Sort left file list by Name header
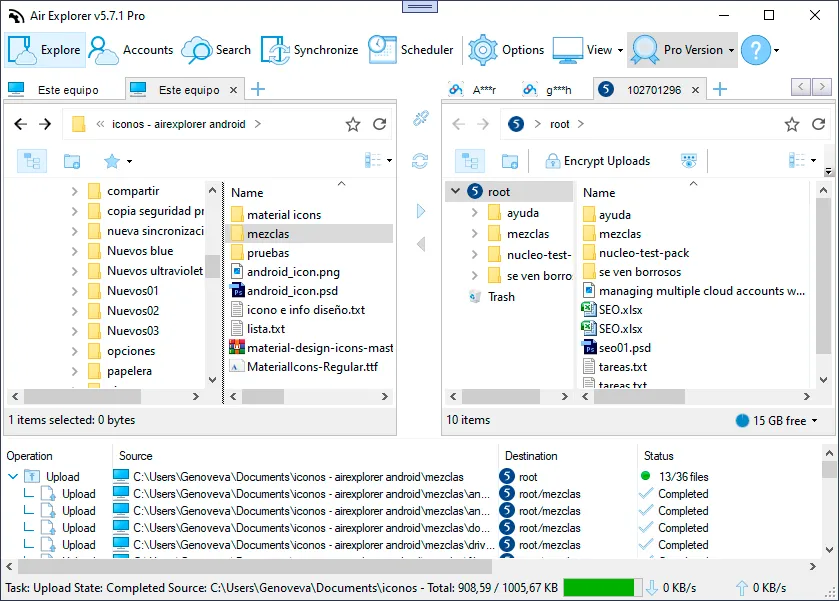839x601 pixels. tap(247, 193)
